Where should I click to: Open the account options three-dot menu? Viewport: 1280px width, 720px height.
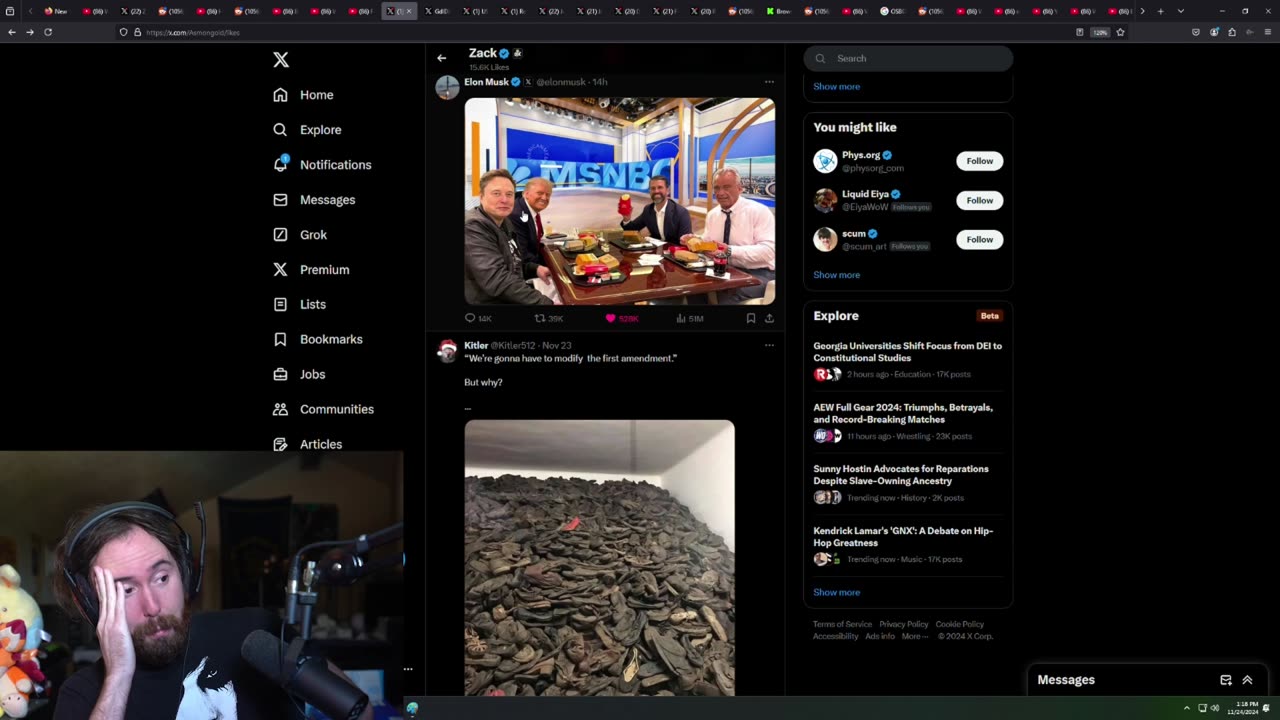(x=408, y=669)
